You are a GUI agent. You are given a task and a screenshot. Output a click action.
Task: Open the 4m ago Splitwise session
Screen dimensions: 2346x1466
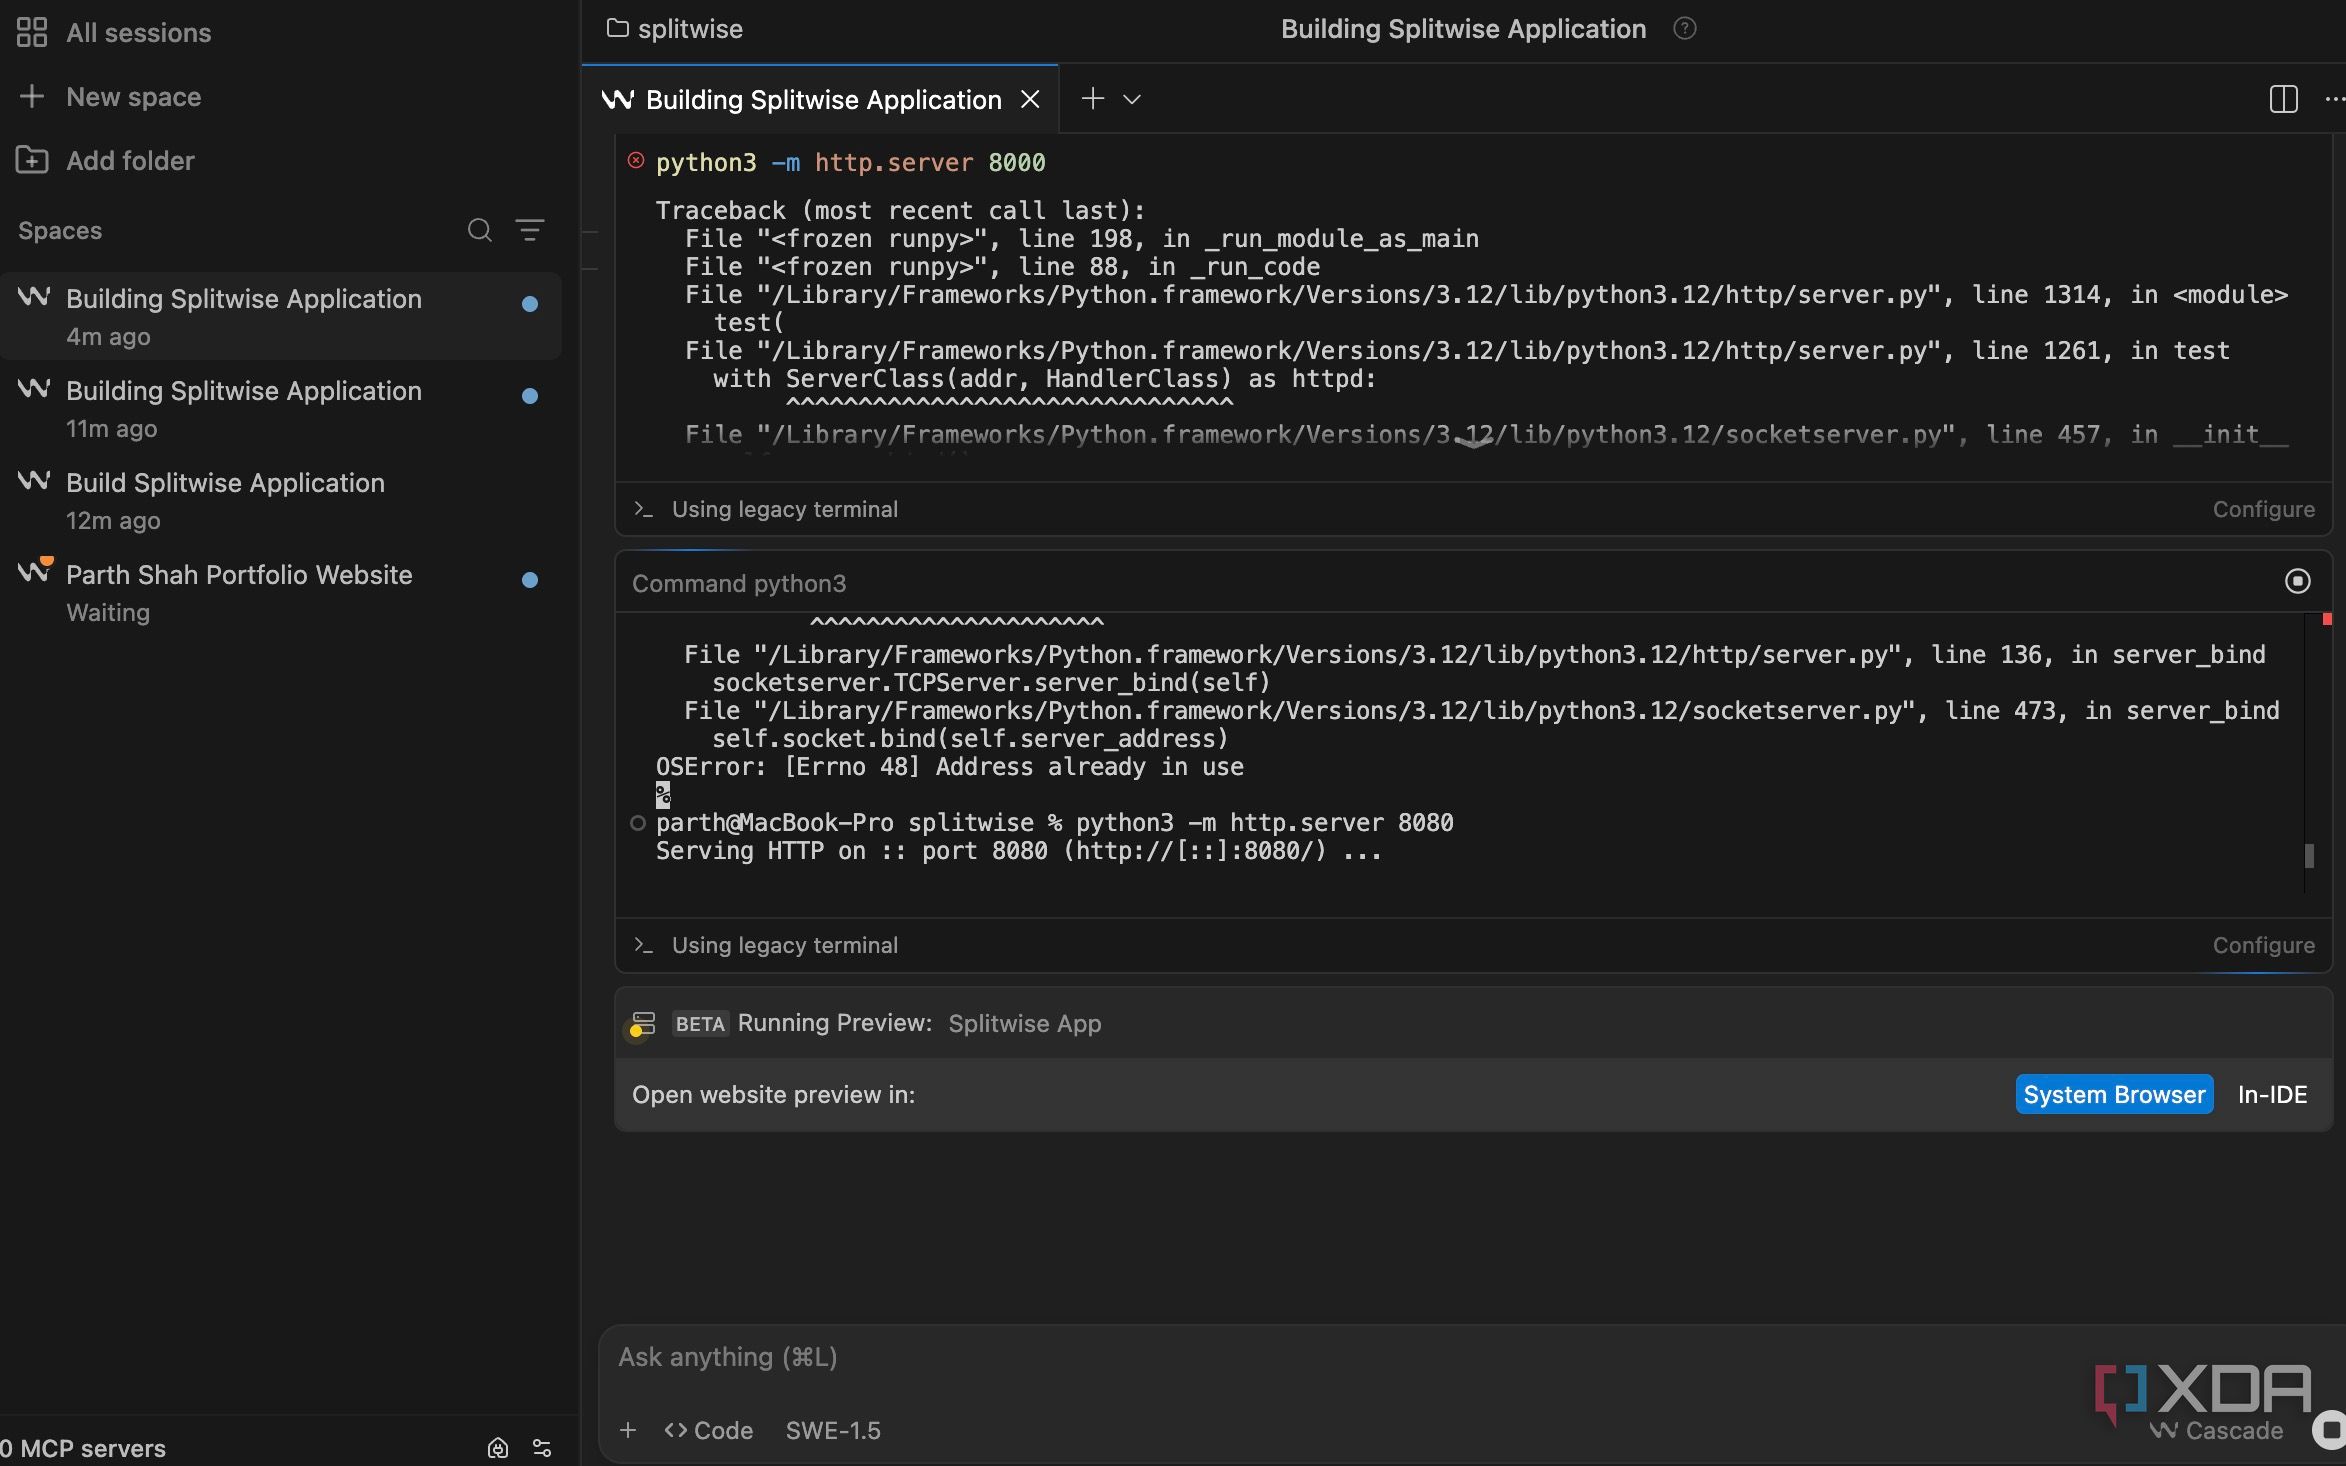click(x=280, y=316)
